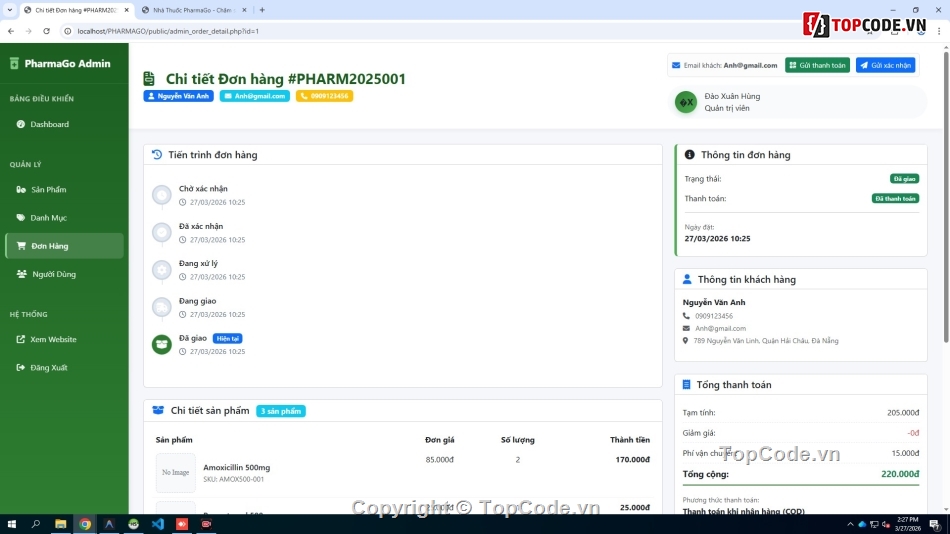Select Đơn Hàng sidebar item
950x534 pixels.
64,246
